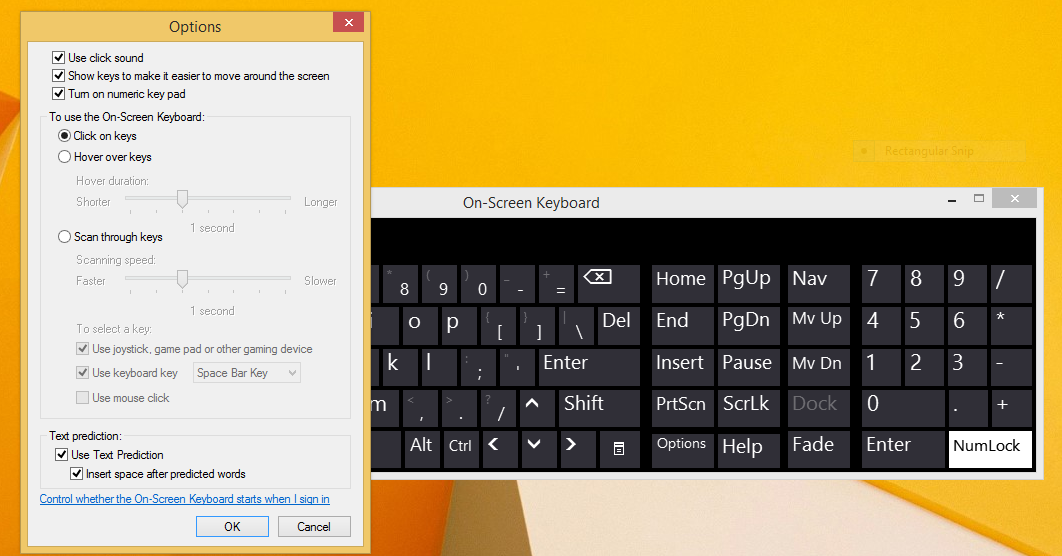Image resolution: width=1062 pixels, height=556 pixels.
Task: Tap the semicolon key
Action: [478, 367]
